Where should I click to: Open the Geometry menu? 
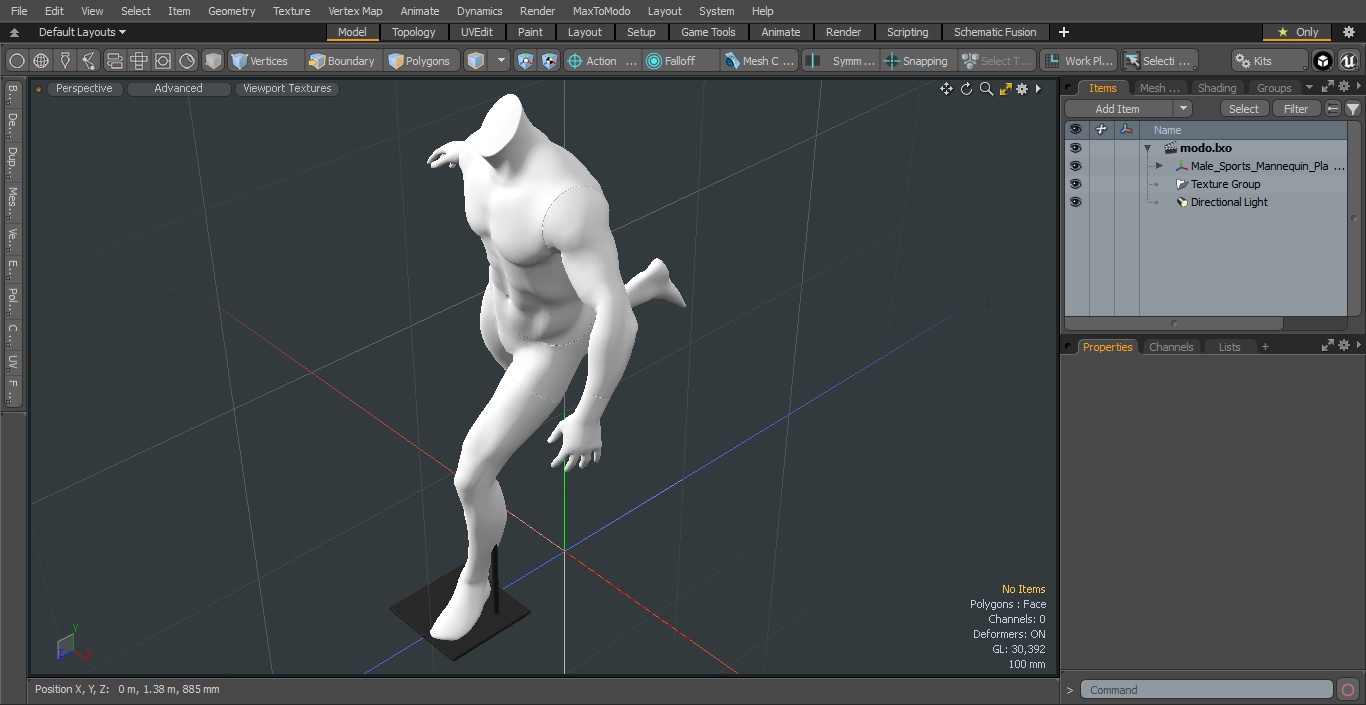click(x=231, y=11)
